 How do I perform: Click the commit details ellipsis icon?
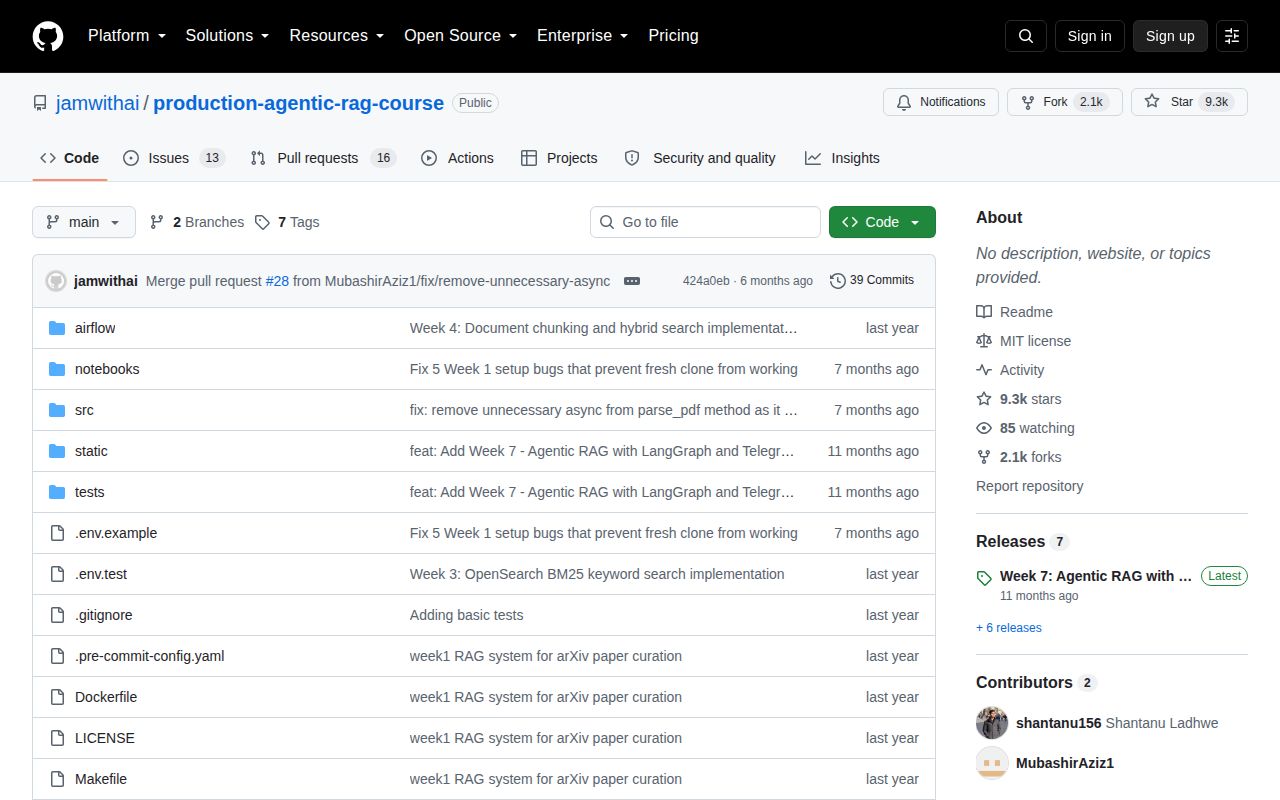(632, 281)
